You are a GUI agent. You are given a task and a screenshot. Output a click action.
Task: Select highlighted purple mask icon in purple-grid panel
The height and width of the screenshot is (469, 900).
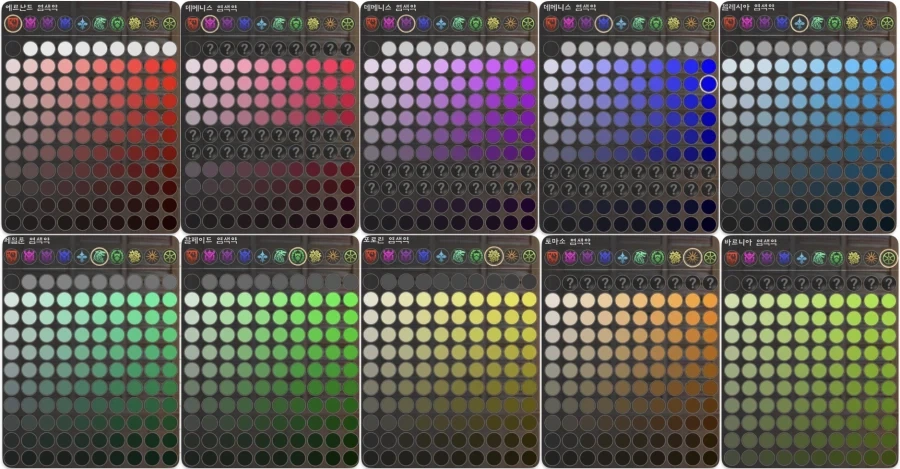coord(406,24)
